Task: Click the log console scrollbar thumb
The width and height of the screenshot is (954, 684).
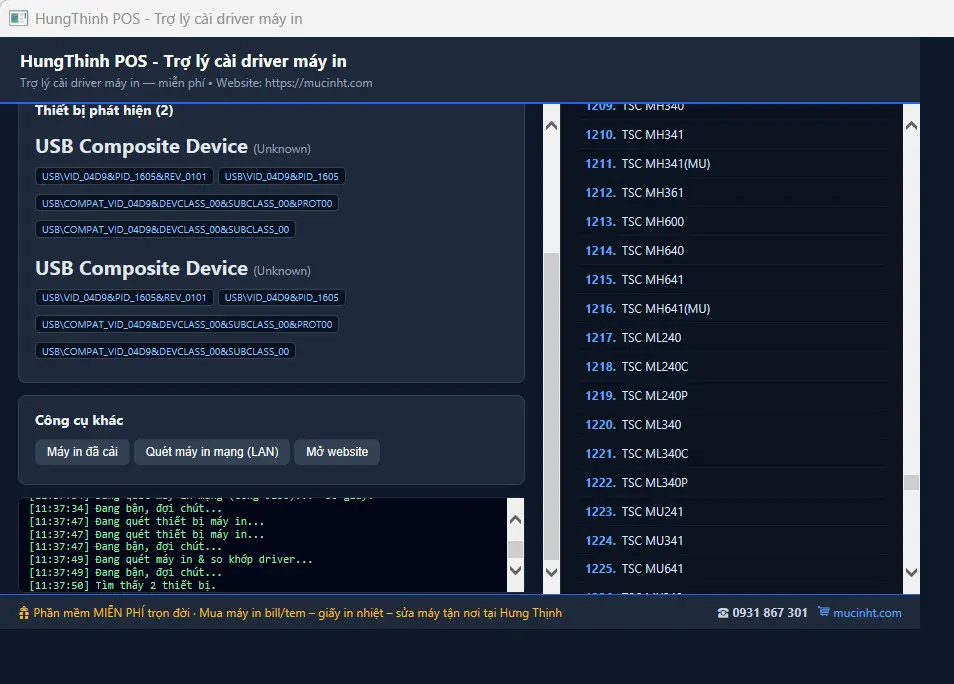Action: coord(515,549)
